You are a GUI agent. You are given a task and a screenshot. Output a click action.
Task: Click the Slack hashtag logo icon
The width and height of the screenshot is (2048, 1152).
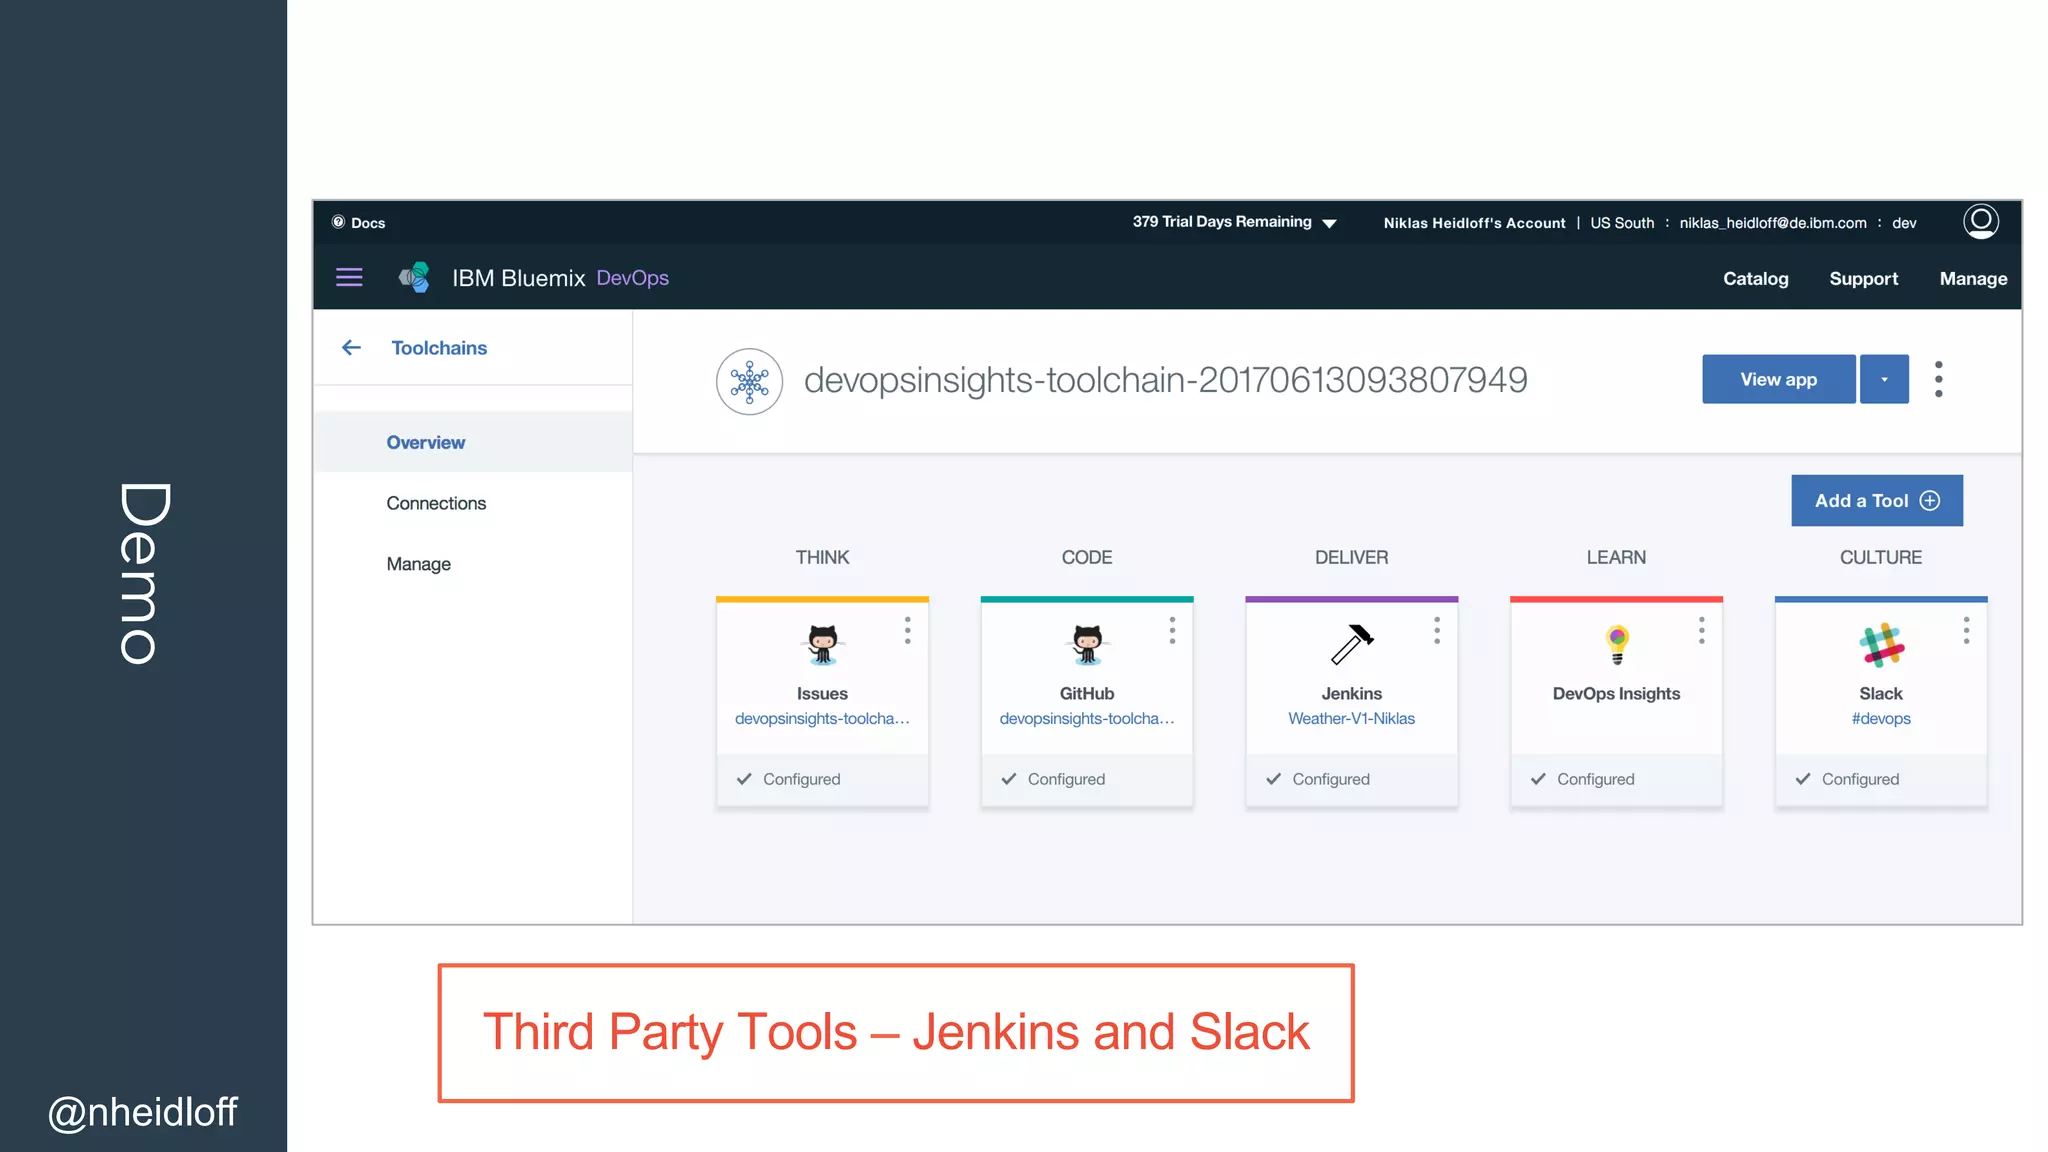[1881, 645]
